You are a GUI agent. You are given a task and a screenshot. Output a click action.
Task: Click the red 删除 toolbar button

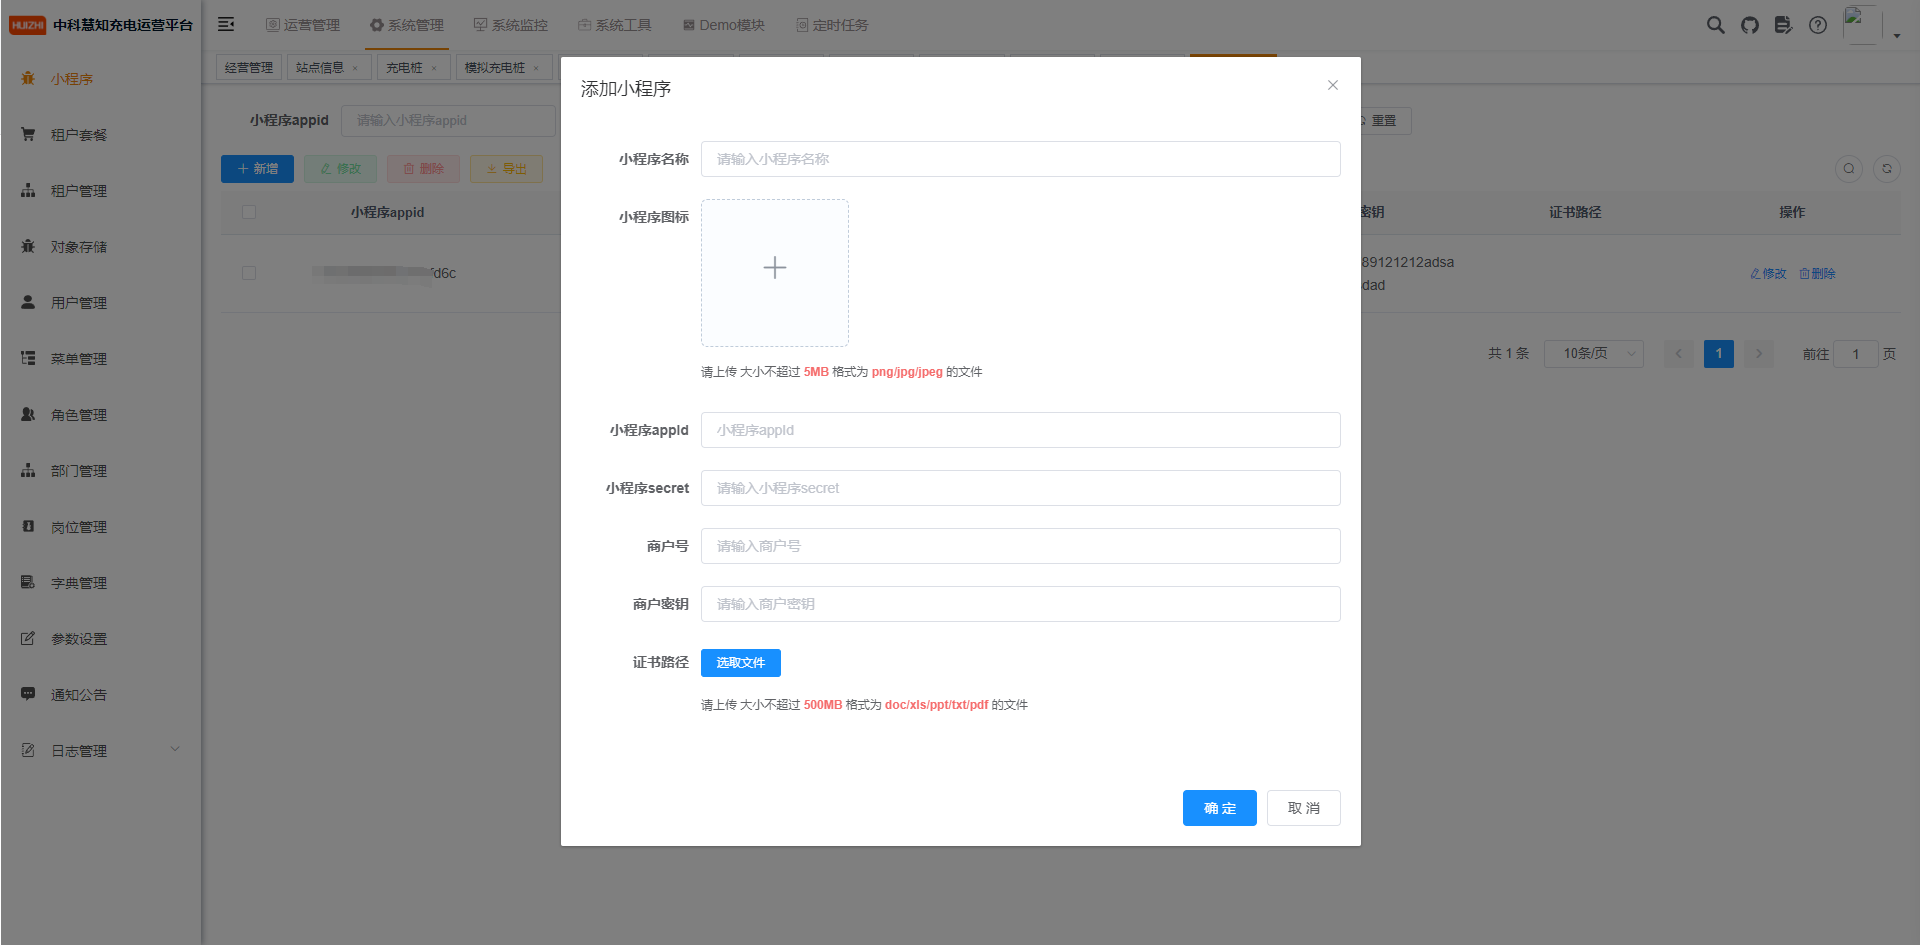click(423, 169)
